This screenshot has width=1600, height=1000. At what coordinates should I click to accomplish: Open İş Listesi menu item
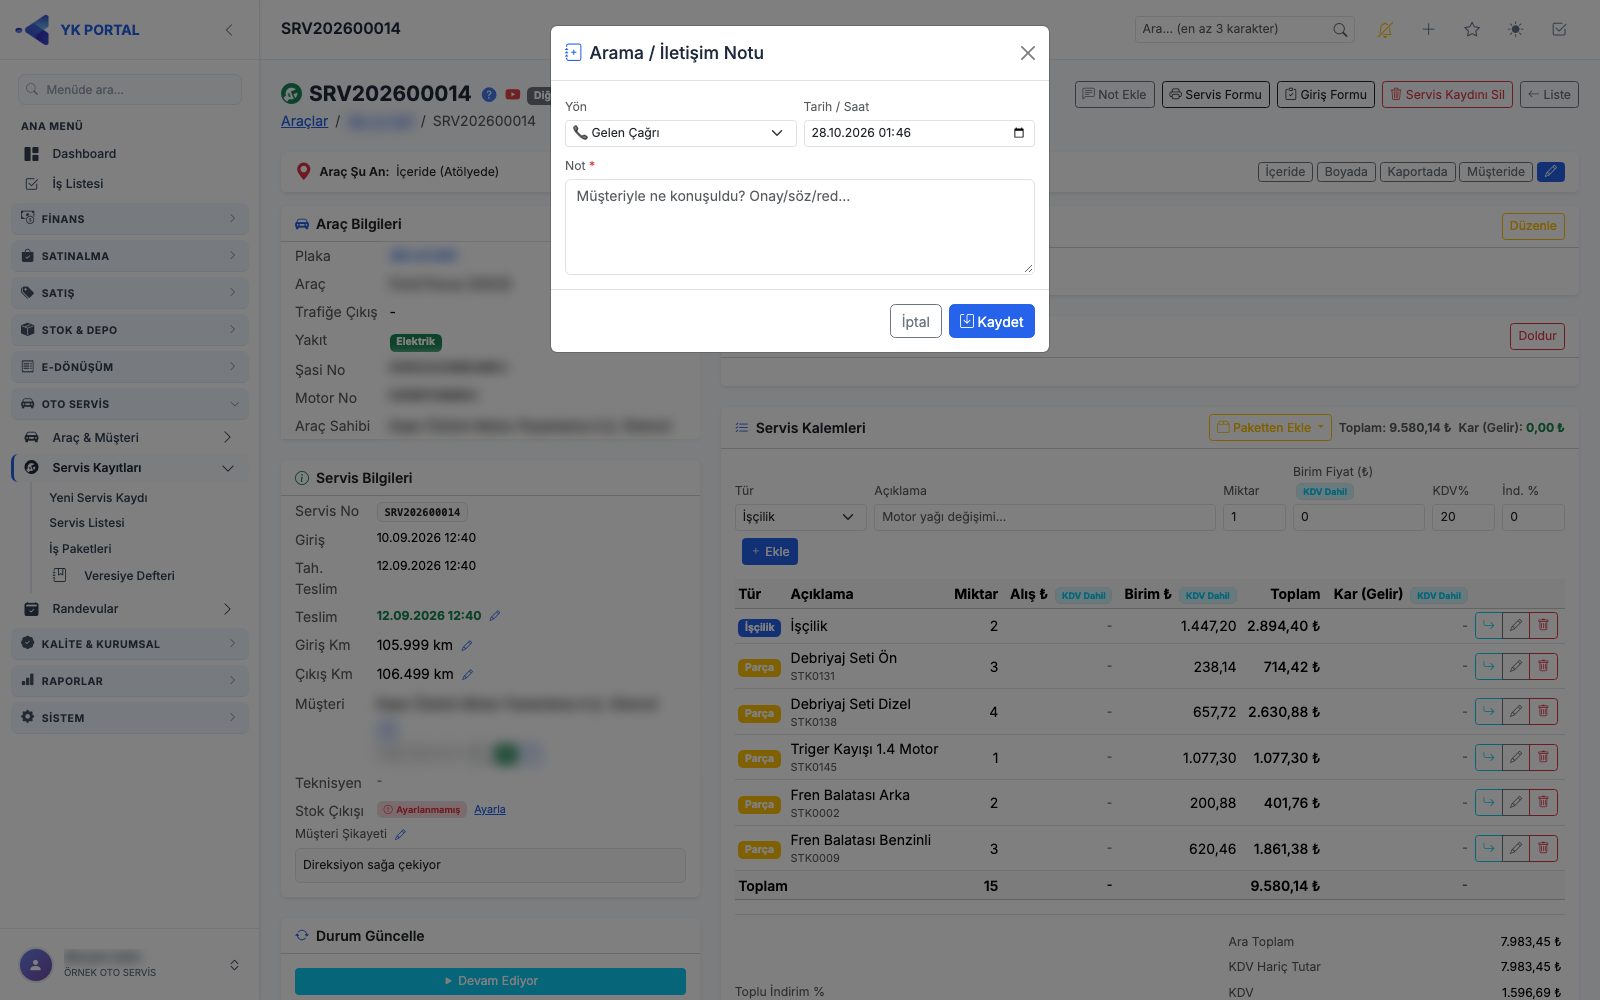tap(77, 184)
